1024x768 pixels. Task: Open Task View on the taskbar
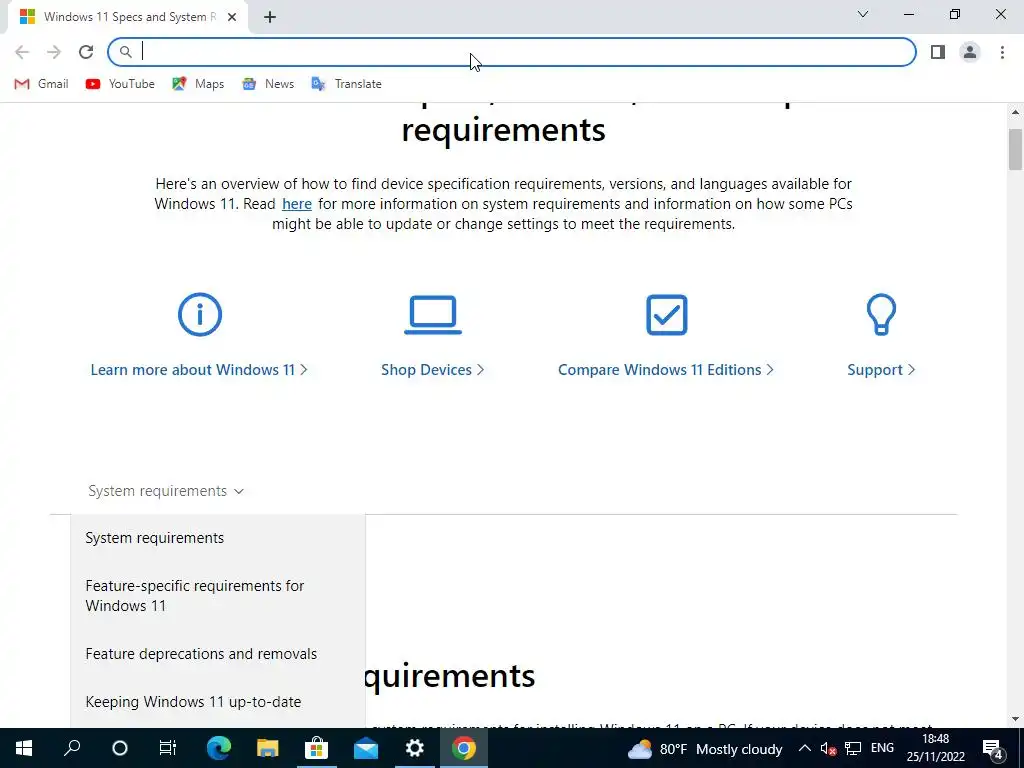(168, 748)
